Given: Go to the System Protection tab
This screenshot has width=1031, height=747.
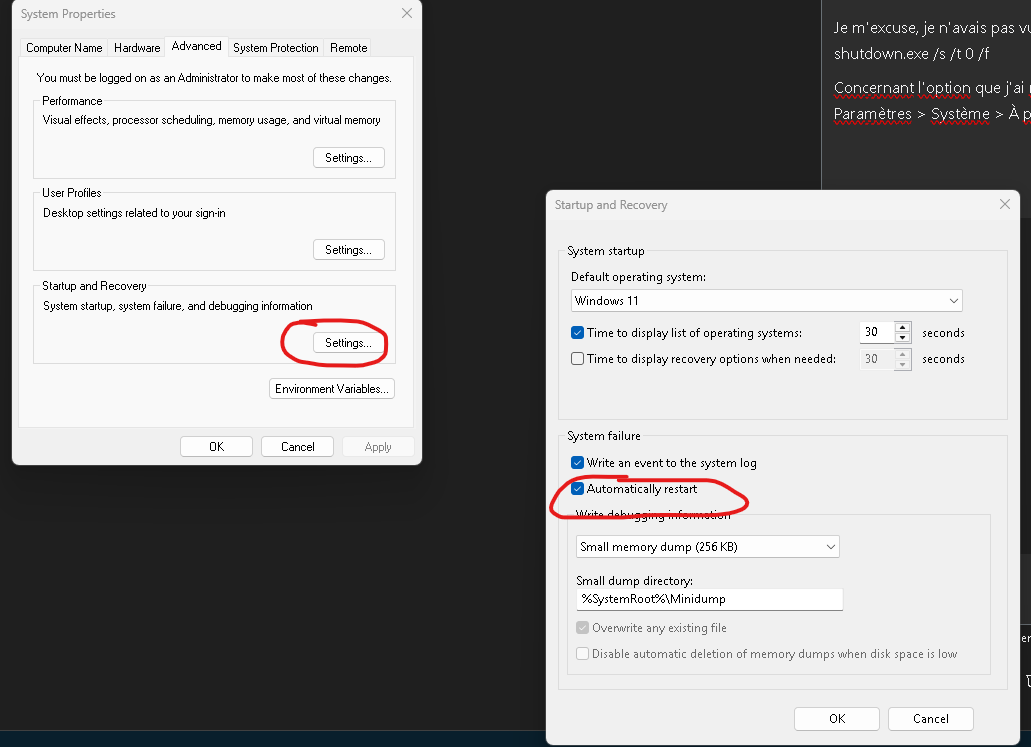Looking at the screenshot, I should (276, 48).
